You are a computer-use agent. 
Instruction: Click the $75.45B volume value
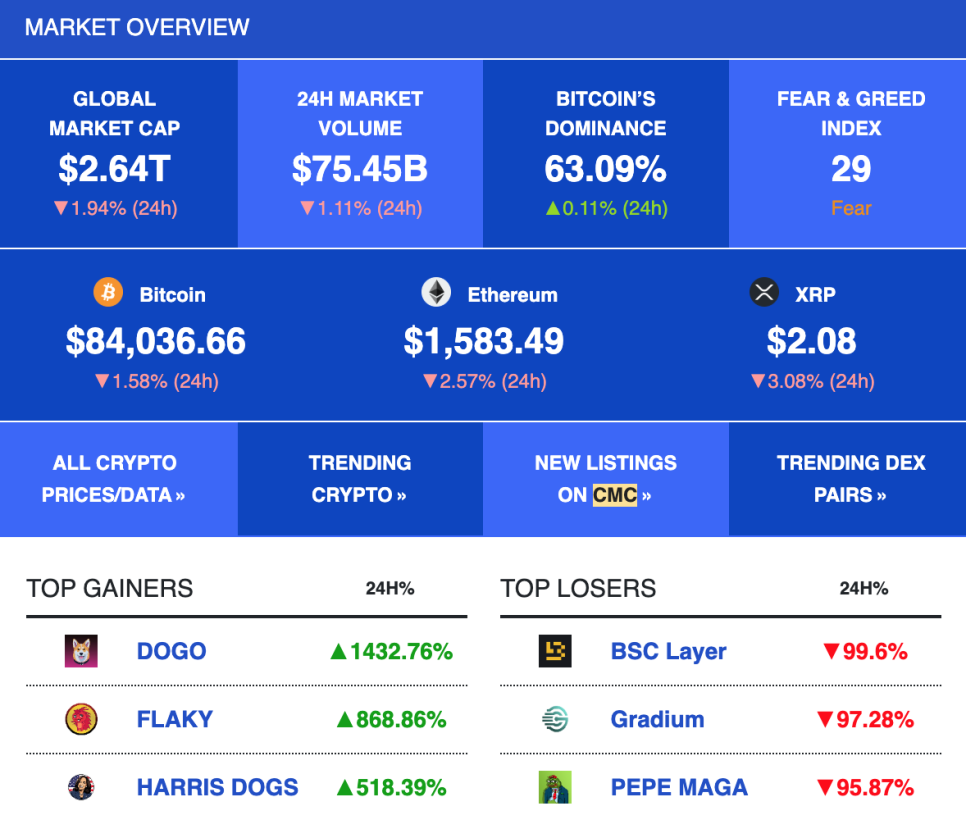coord(360,169)
